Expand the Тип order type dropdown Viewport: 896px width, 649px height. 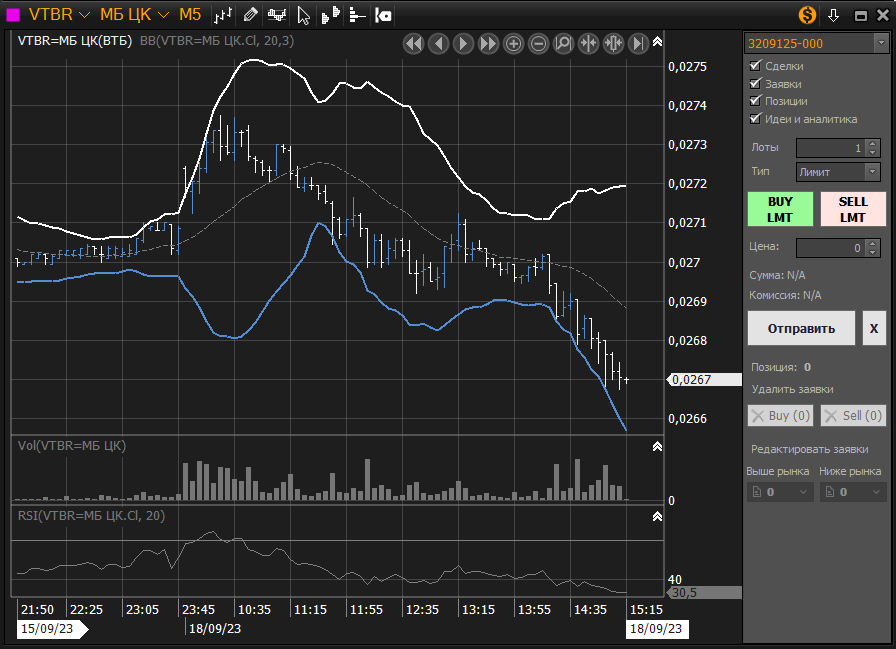tap(838, 172)
